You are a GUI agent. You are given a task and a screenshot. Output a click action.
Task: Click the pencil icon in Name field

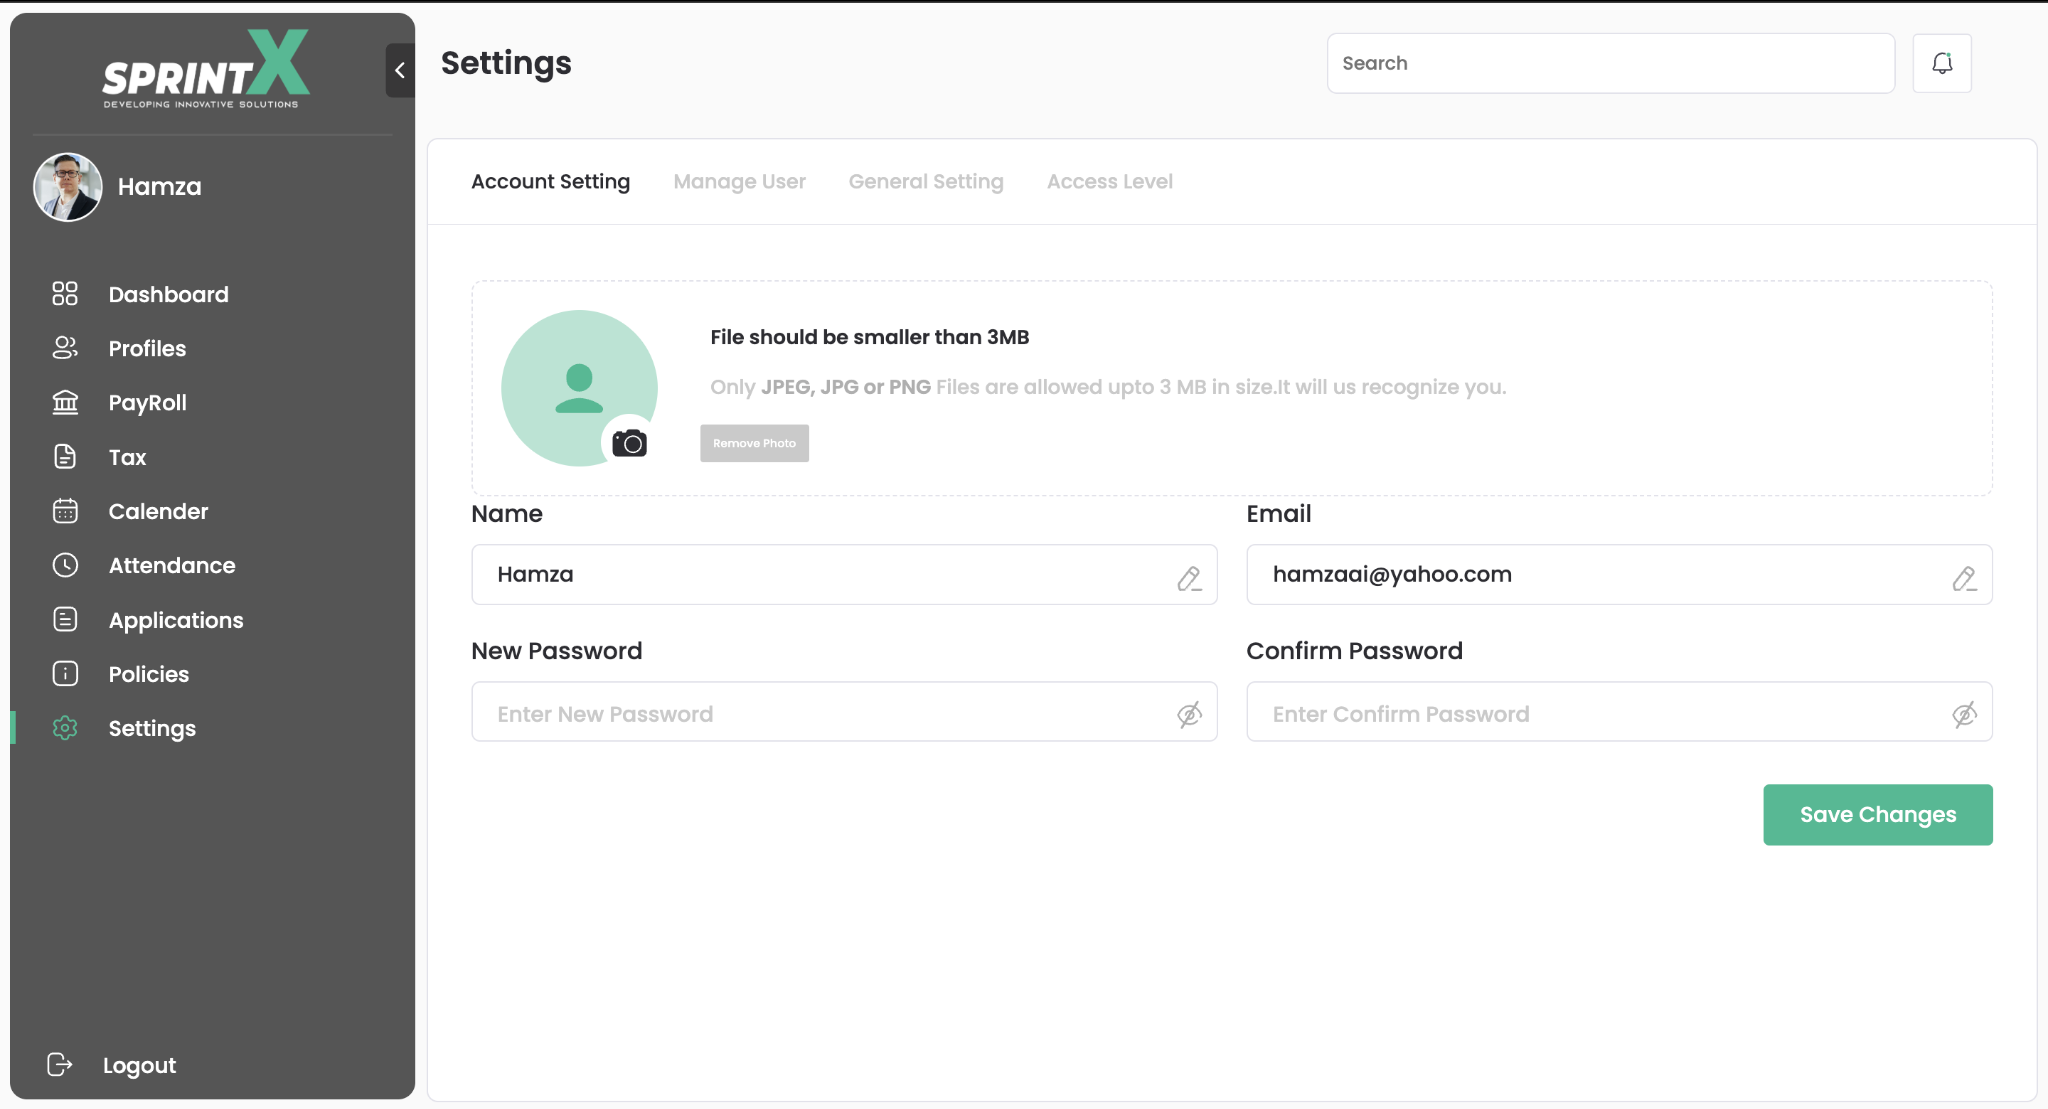(1188, 578)
